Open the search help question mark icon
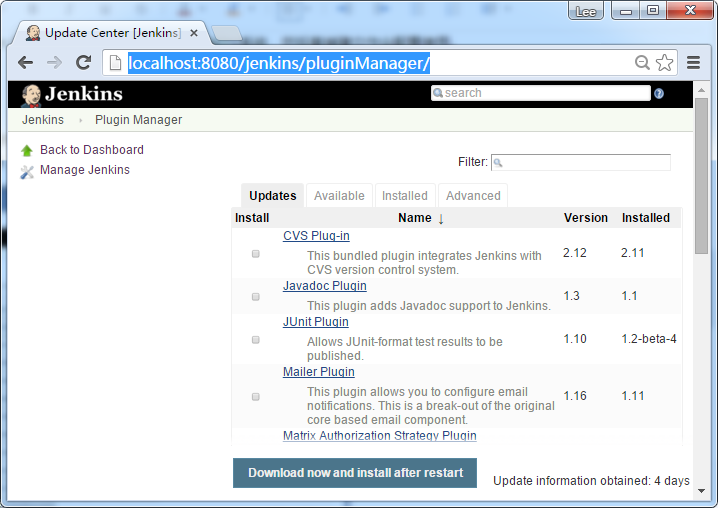The height and width of the screenshot is (508, 718). click(659, 94)
